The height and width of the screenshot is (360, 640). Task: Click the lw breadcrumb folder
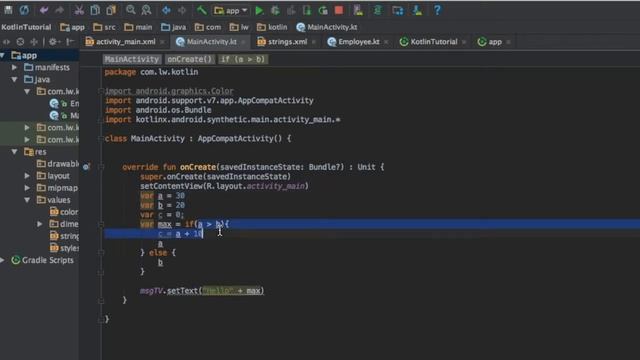[239, 27]
